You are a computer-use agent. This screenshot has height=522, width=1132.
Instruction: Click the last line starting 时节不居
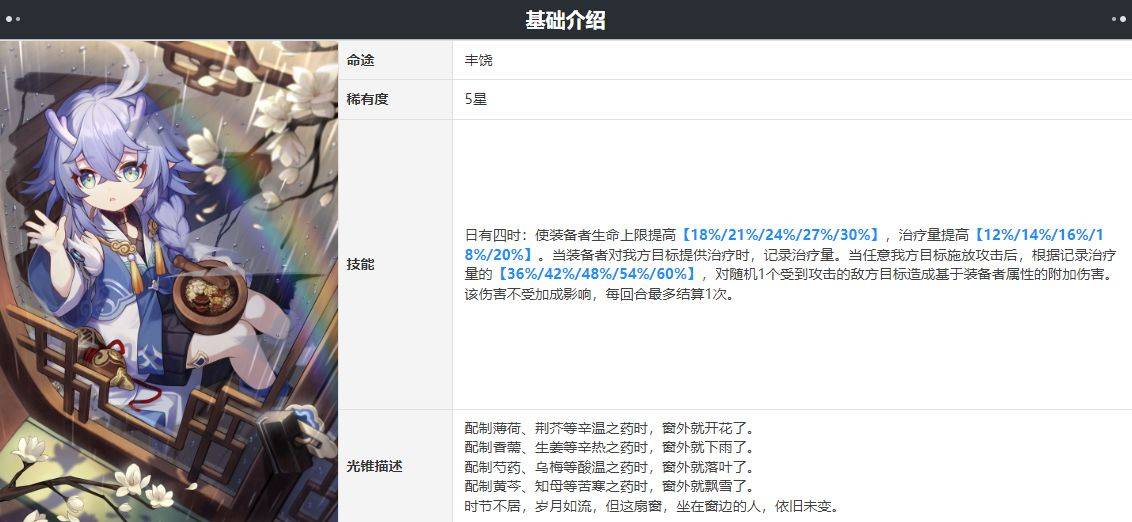(652, 507)
